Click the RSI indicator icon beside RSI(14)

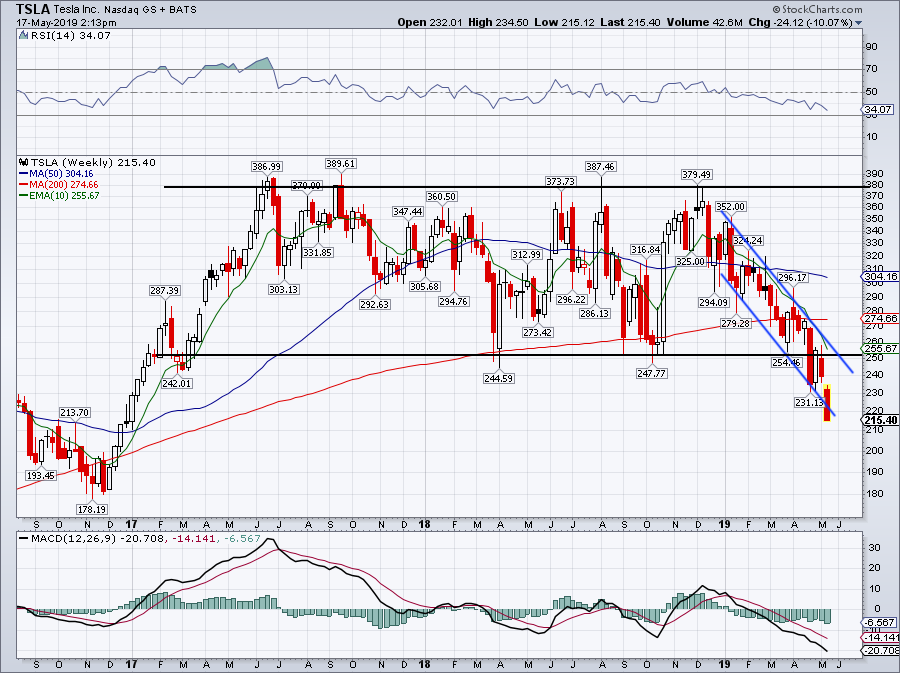23,35
